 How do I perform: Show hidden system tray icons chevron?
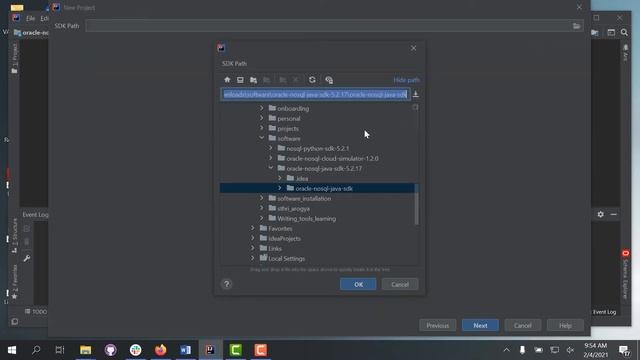[507, 350]
